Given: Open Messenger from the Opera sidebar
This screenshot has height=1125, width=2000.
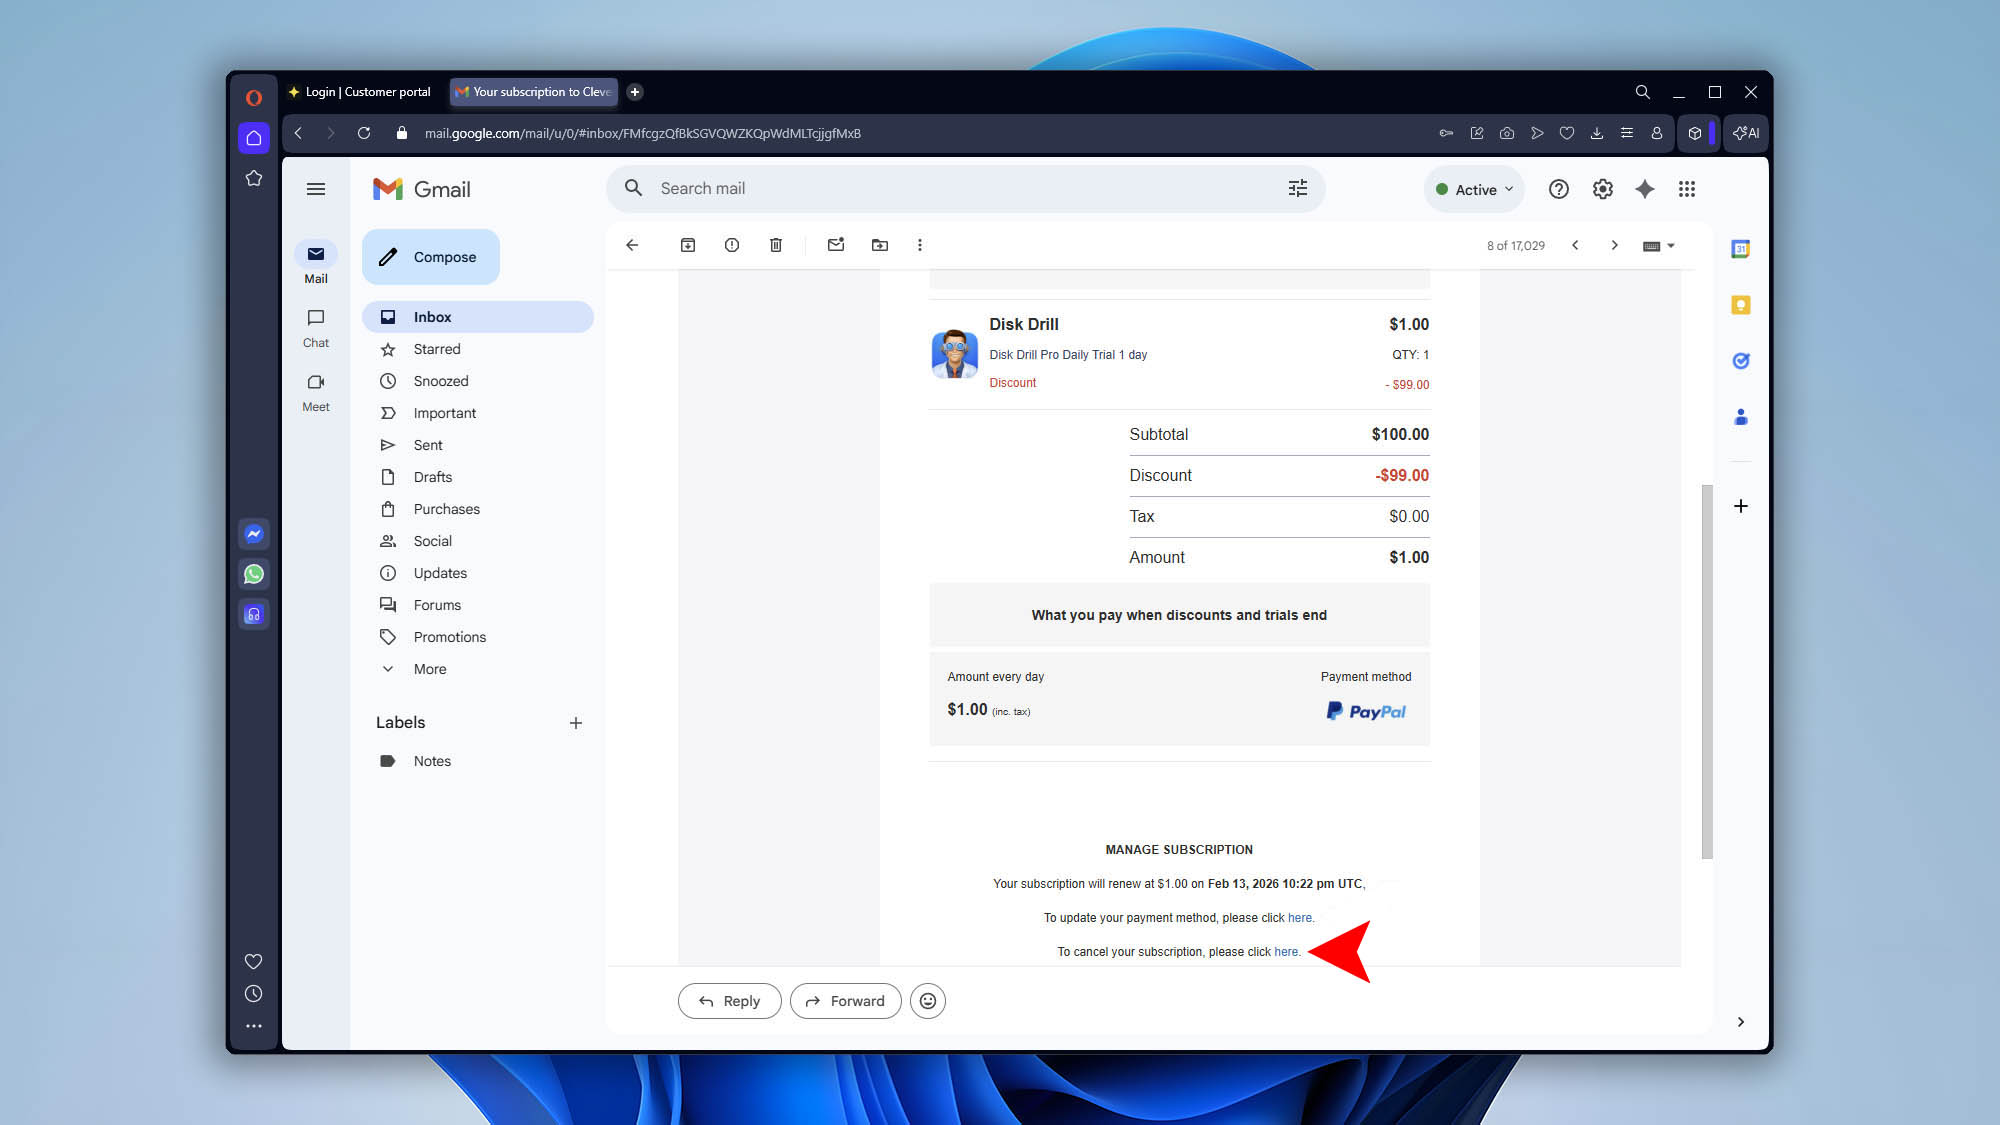Looking at the screenshot, I should coord(253,534).
